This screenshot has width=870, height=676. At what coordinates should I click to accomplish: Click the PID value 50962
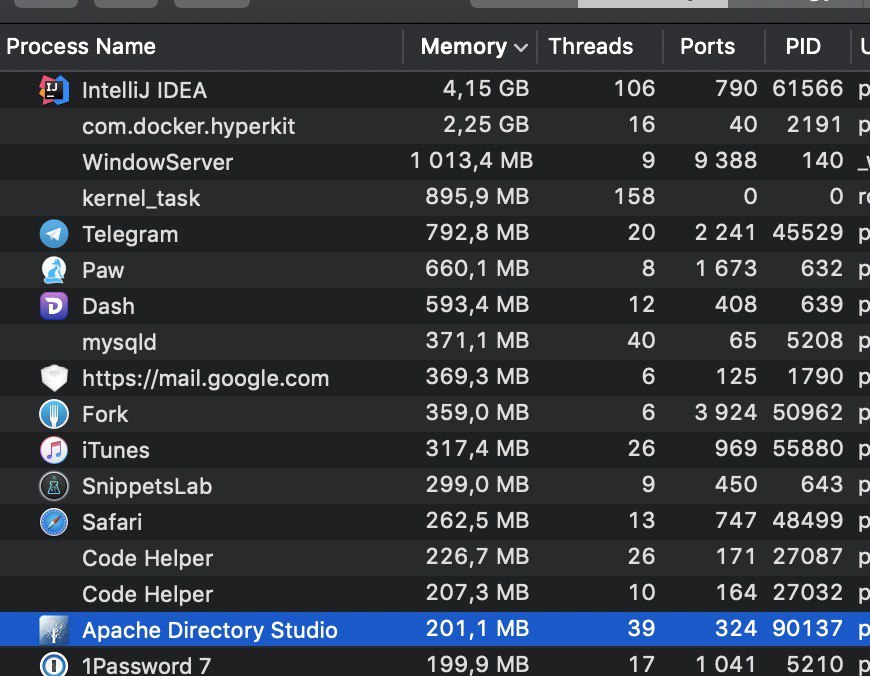click(808, 412)
